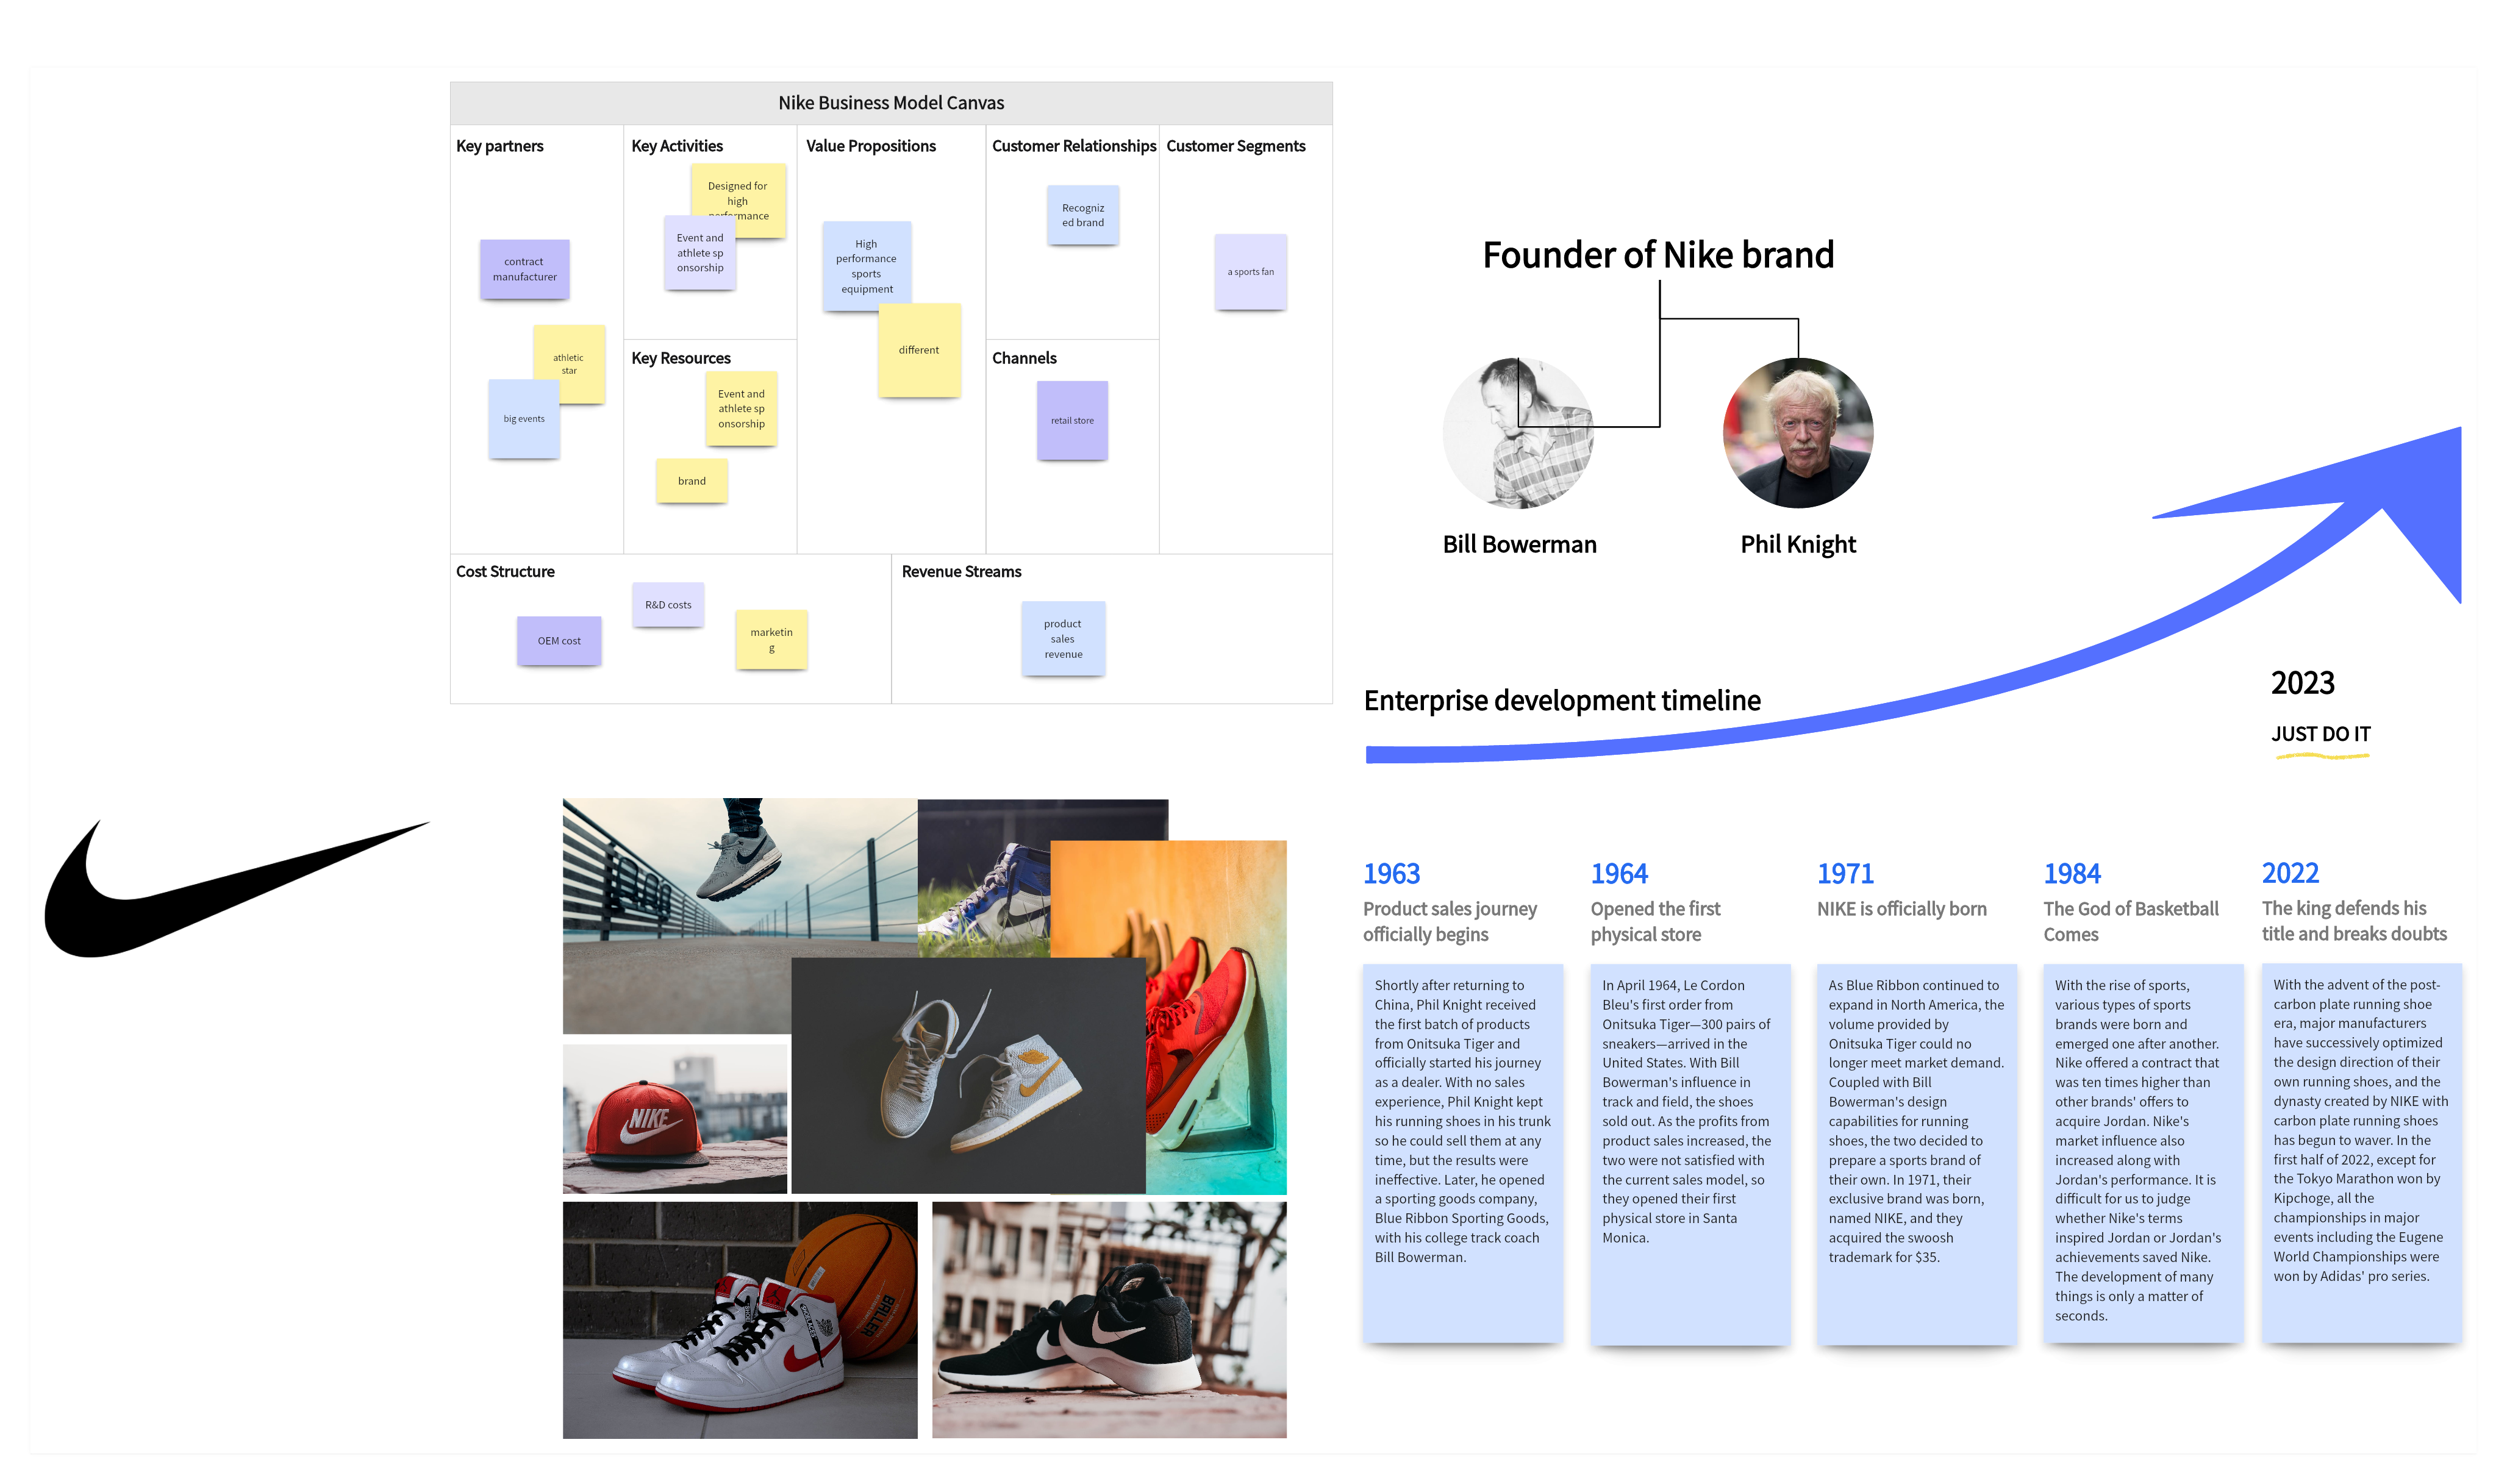This screenshot has width=2507, height=1484.
Task: Select the 1971 description card
Action: pyautogui.click(x=1917, y=1154)
